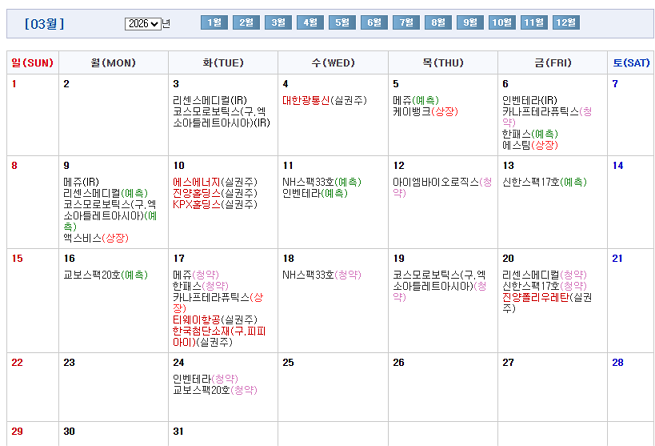This screenshot has width=655, height=446.
Task: Open 에스팀(상장) entry on March 6
Action: coord(530,145)
